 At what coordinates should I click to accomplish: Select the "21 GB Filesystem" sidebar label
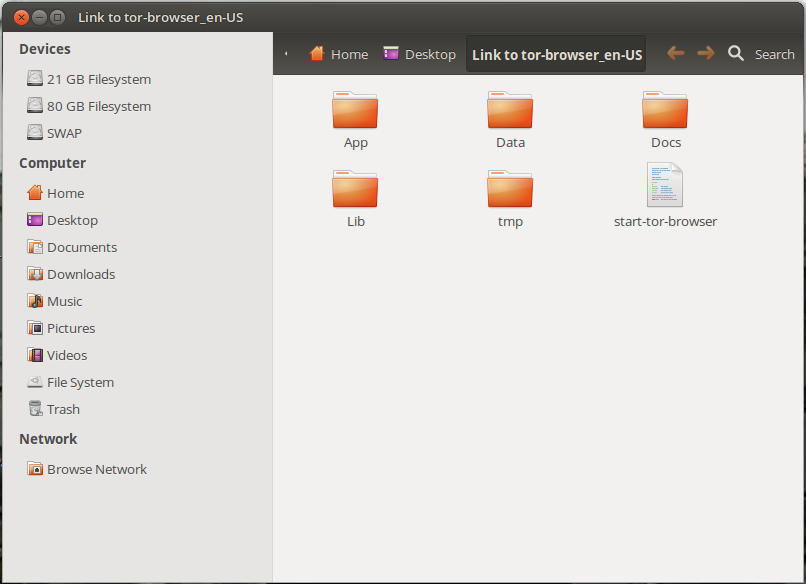pyautogui.click(x=99, y=79)
